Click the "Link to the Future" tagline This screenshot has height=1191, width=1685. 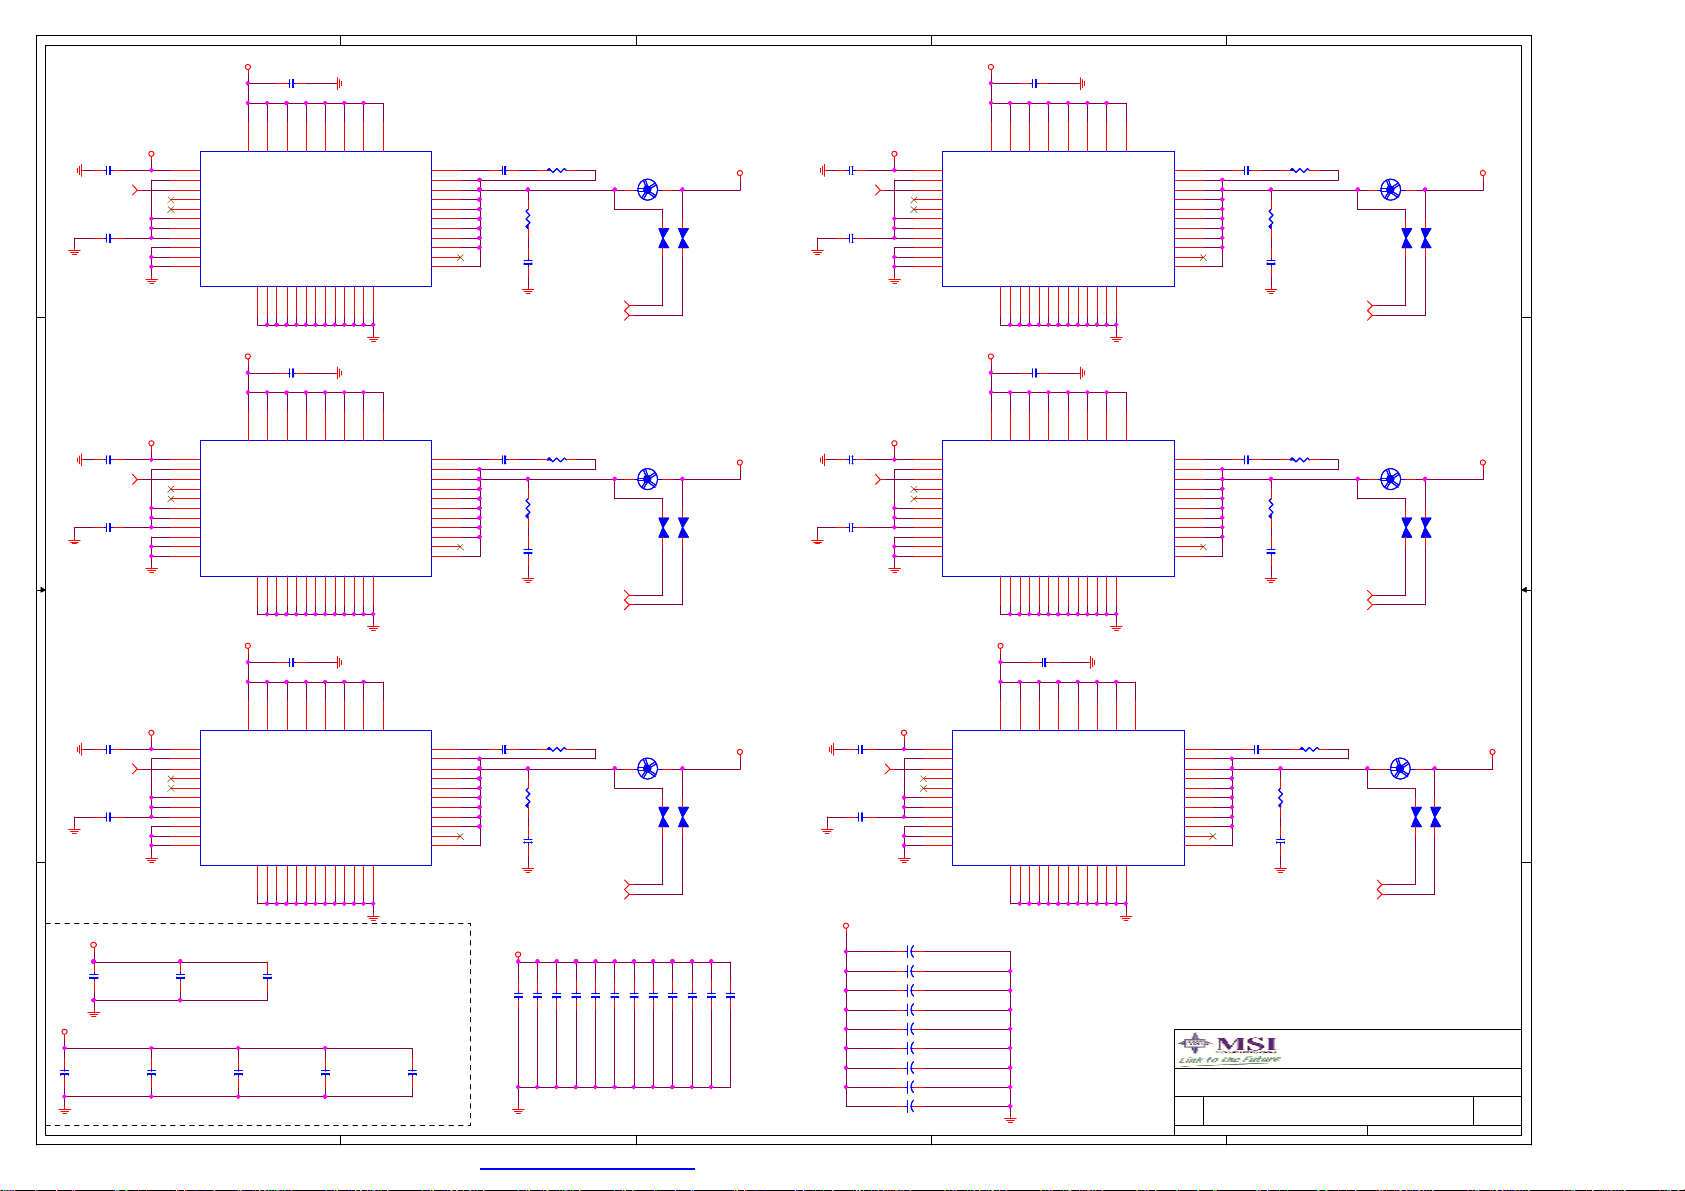click(x=1229, y=1060)
